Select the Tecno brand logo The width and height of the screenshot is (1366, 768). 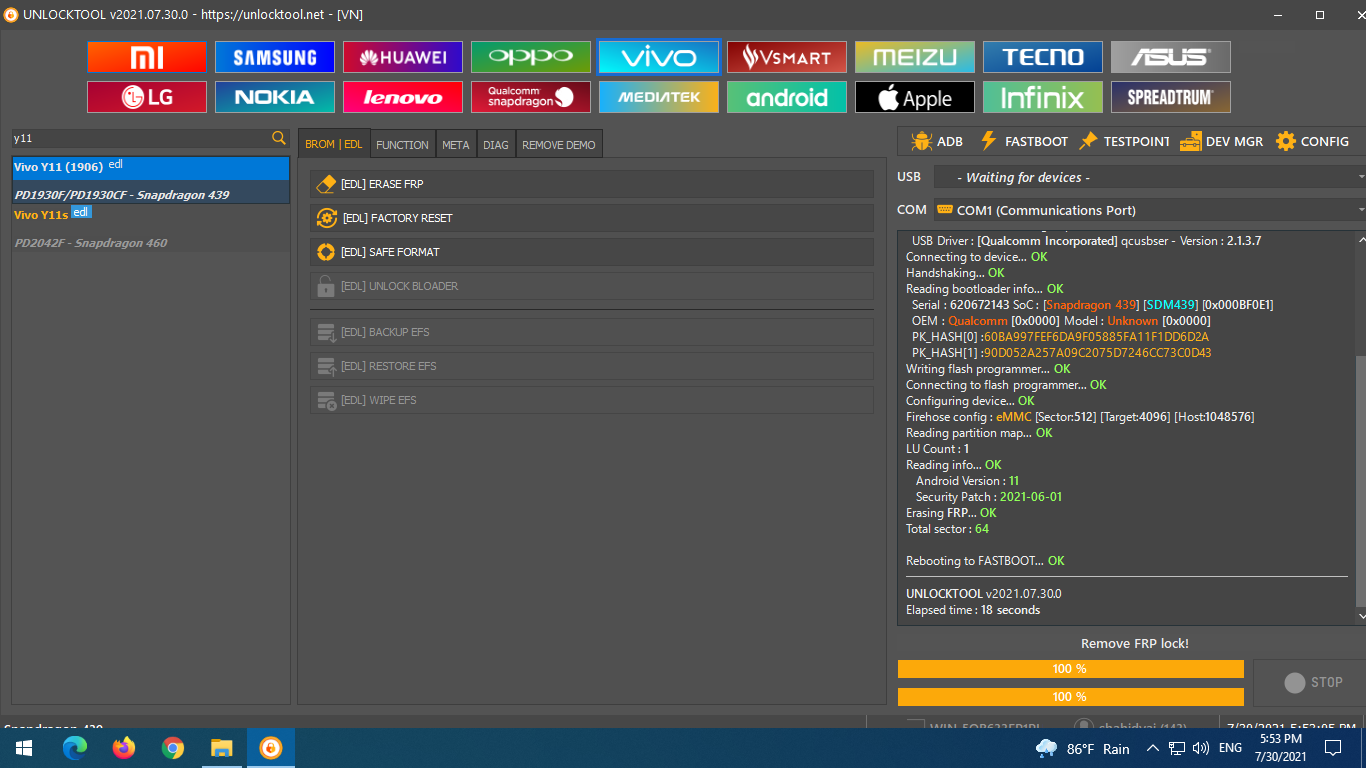click(x=1042, y=57)
